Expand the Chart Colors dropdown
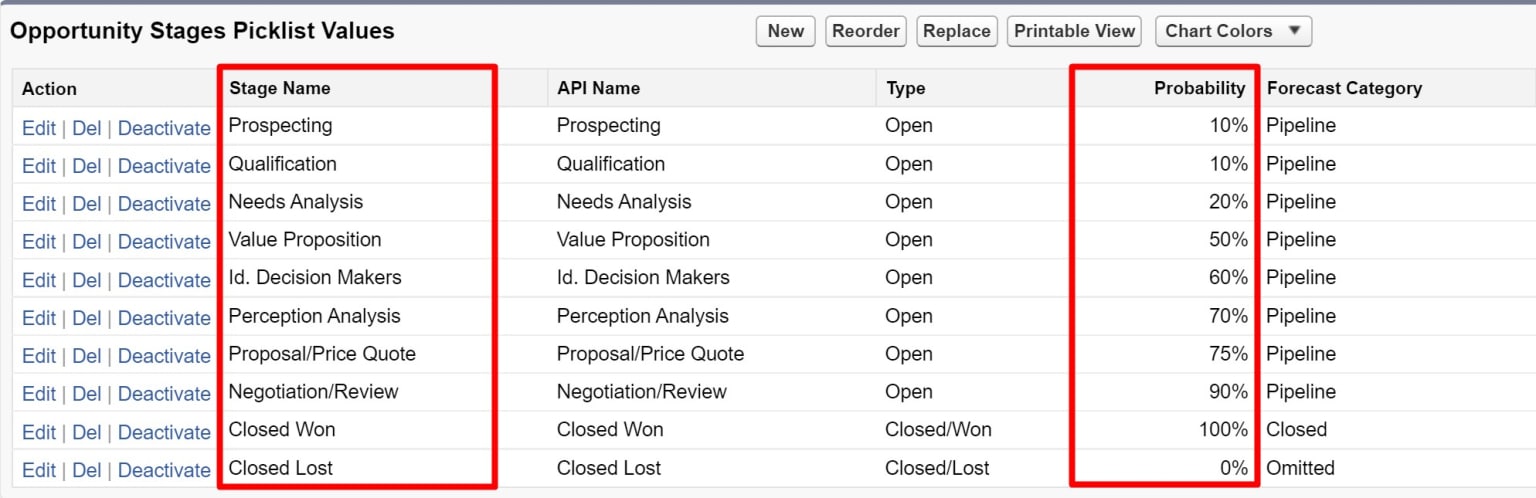Viewport: 1536px width, 498px height. point(1233,31)
